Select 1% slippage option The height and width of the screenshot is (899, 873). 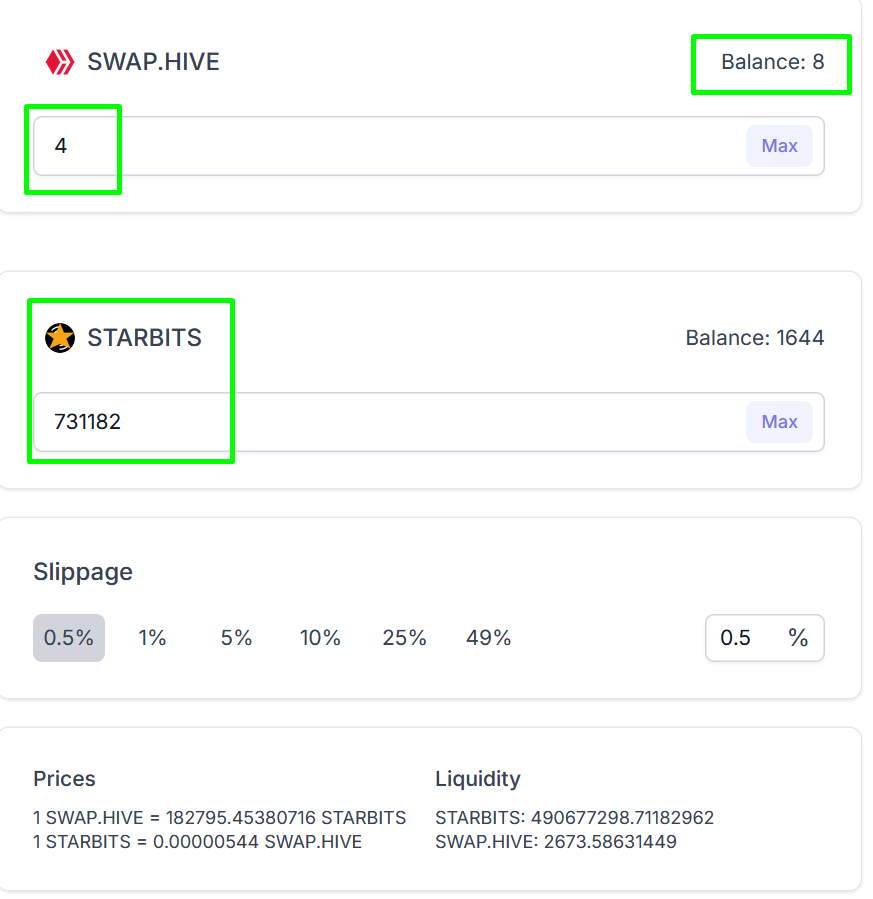152,638
